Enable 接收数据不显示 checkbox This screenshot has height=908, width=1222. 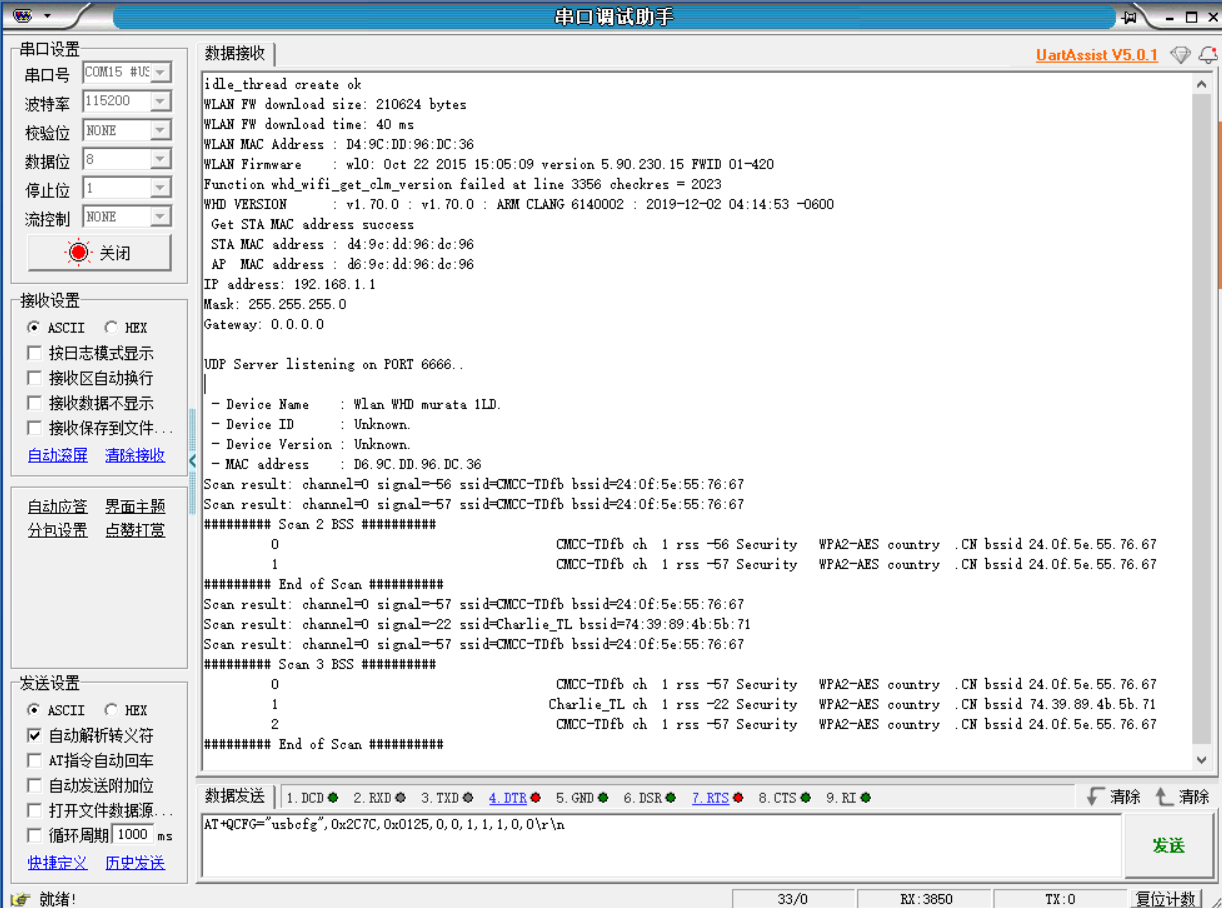[x=34, y=403]
